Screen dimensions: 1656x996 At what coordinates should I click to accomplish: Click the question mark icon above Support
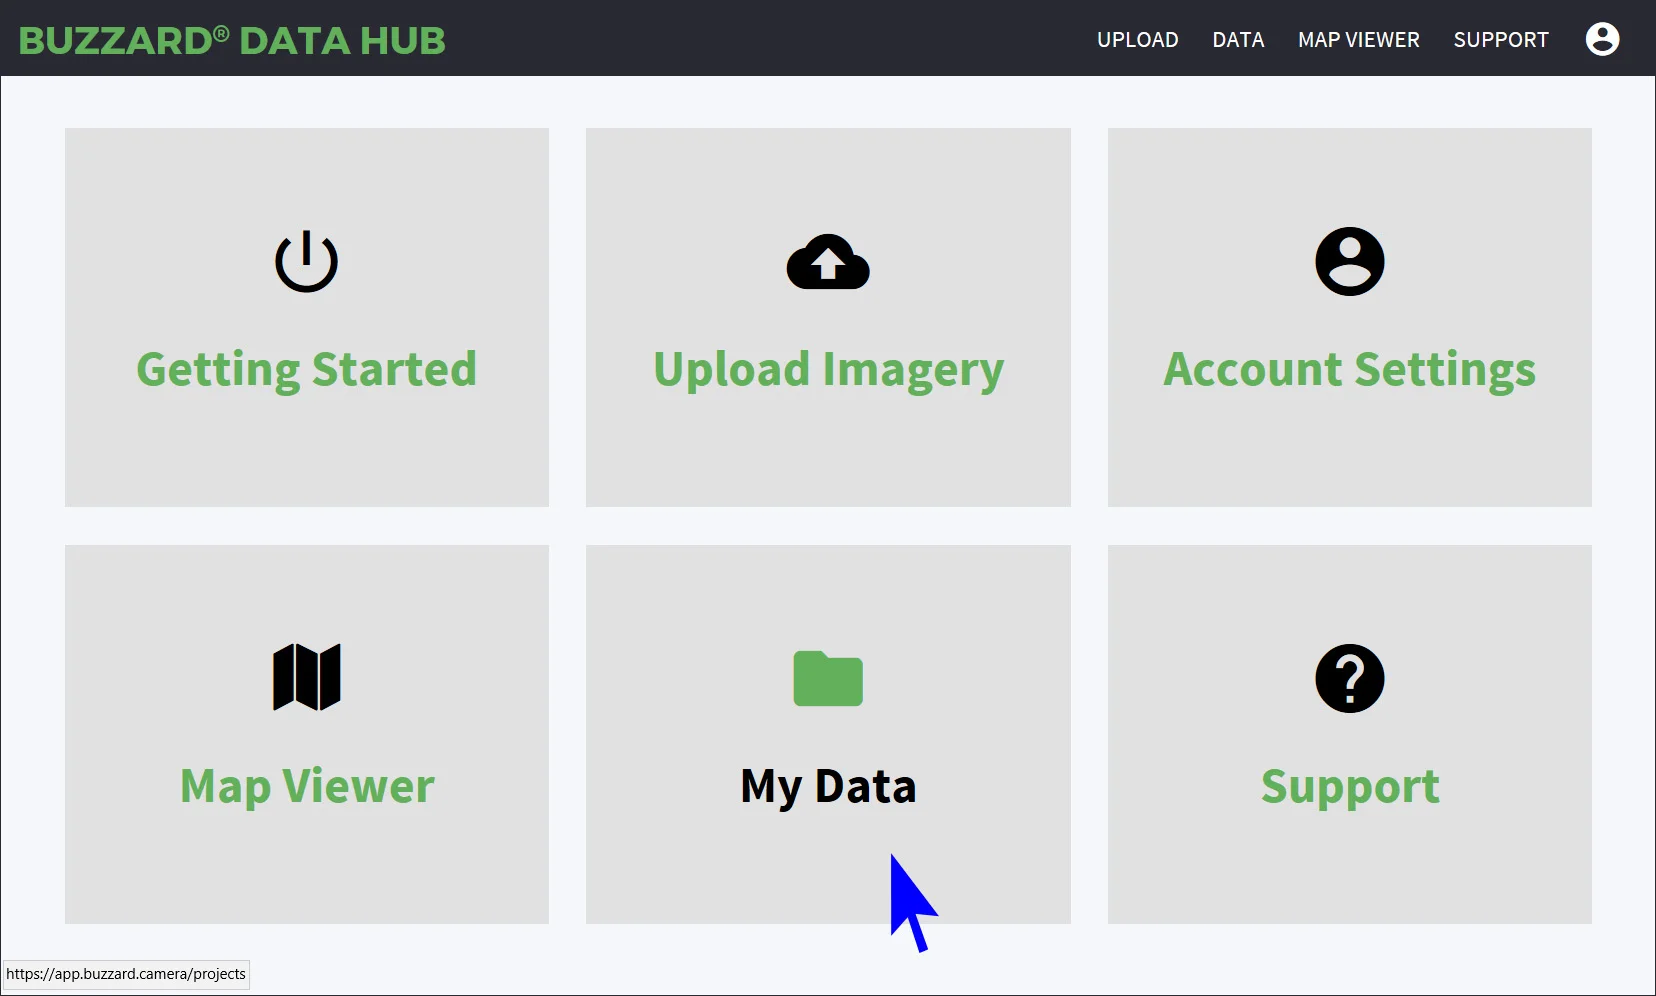pyautogui.click(x=1349, y=678)
